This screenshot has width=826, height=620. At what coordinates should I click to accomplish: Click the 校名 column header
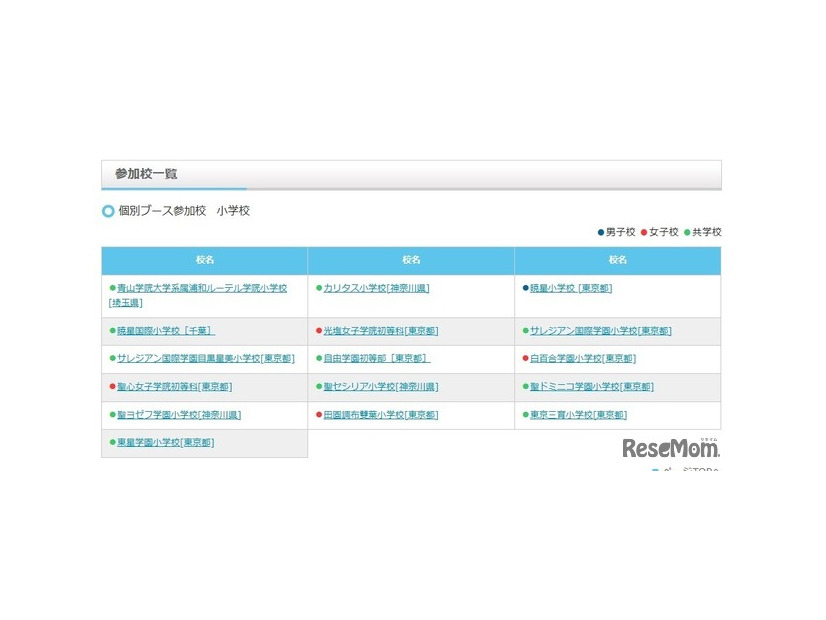pos(205,259)
